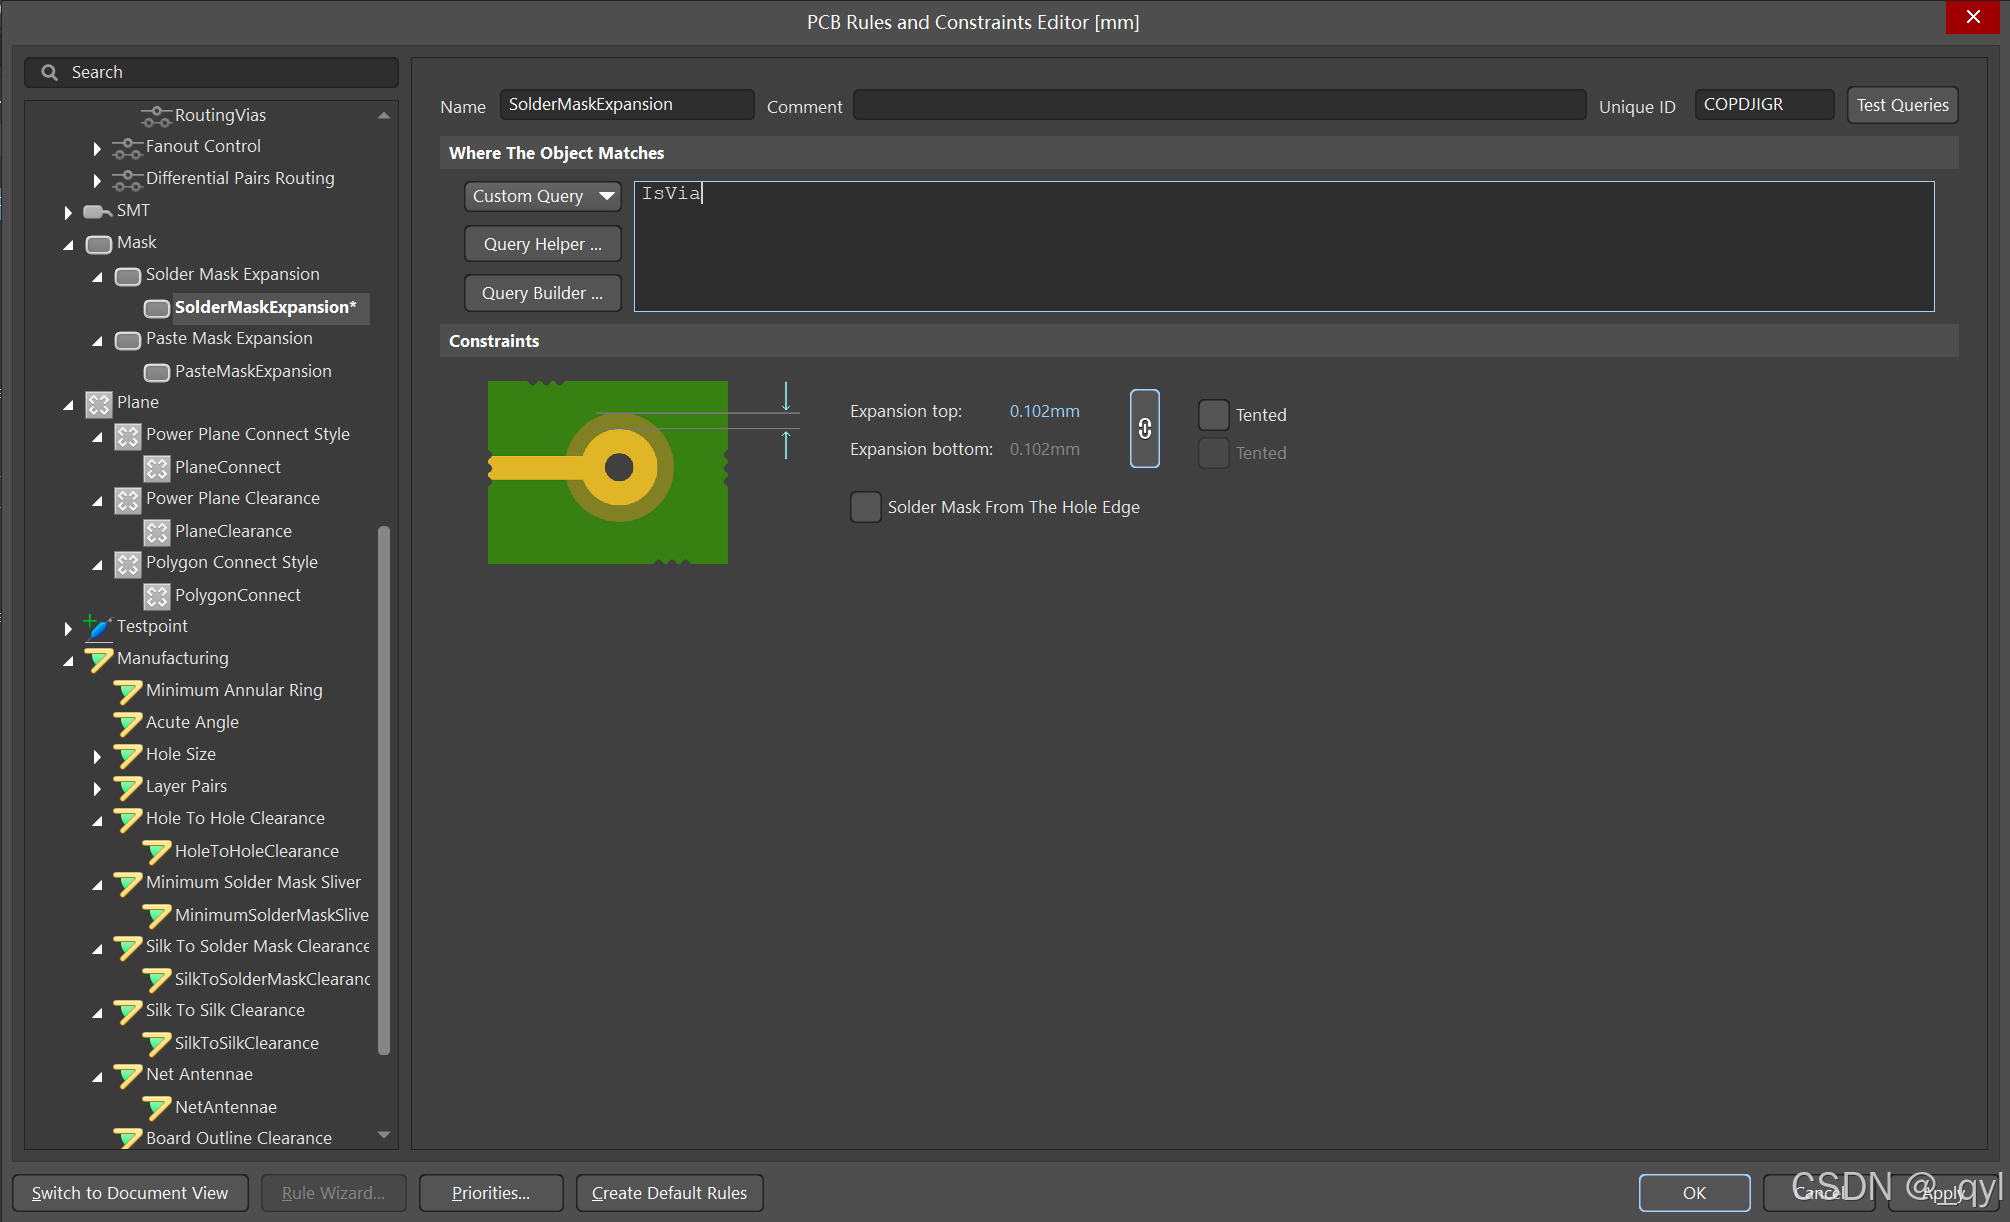Click the Comment input field
This screenshot has height=1222, width=2010.
[1218, 105]
